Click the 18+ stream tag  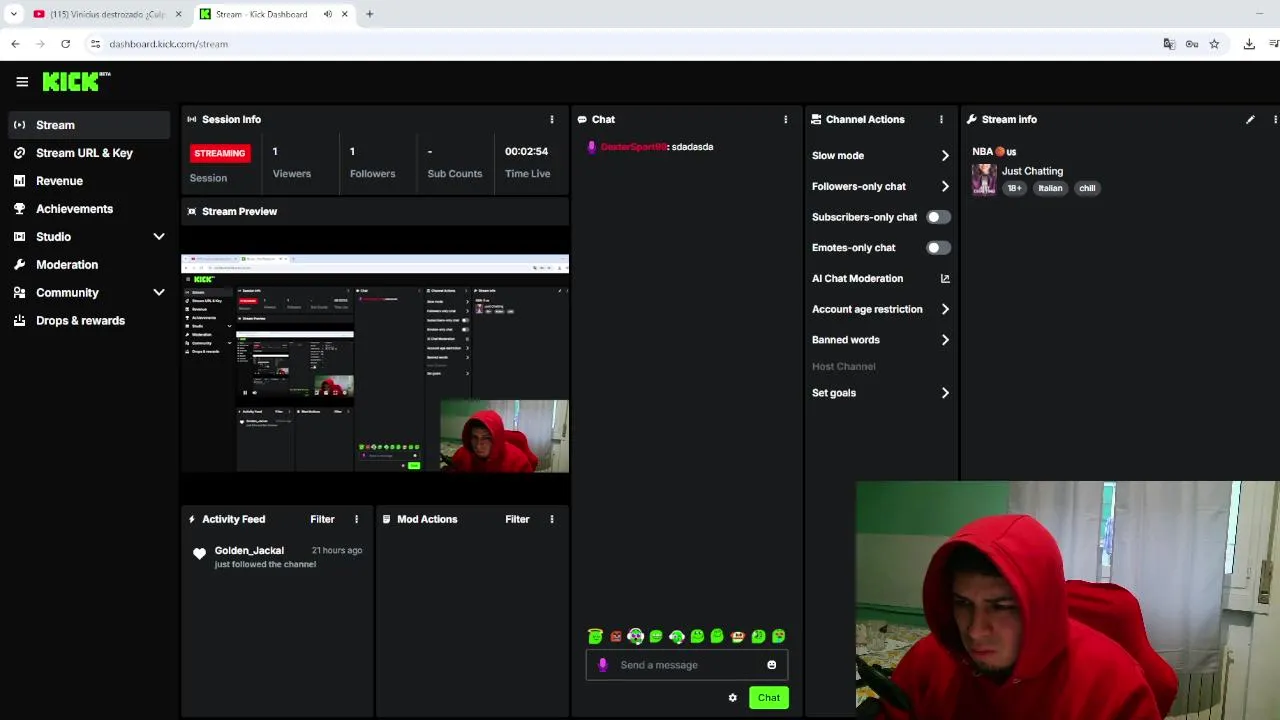click(1015, 188)
